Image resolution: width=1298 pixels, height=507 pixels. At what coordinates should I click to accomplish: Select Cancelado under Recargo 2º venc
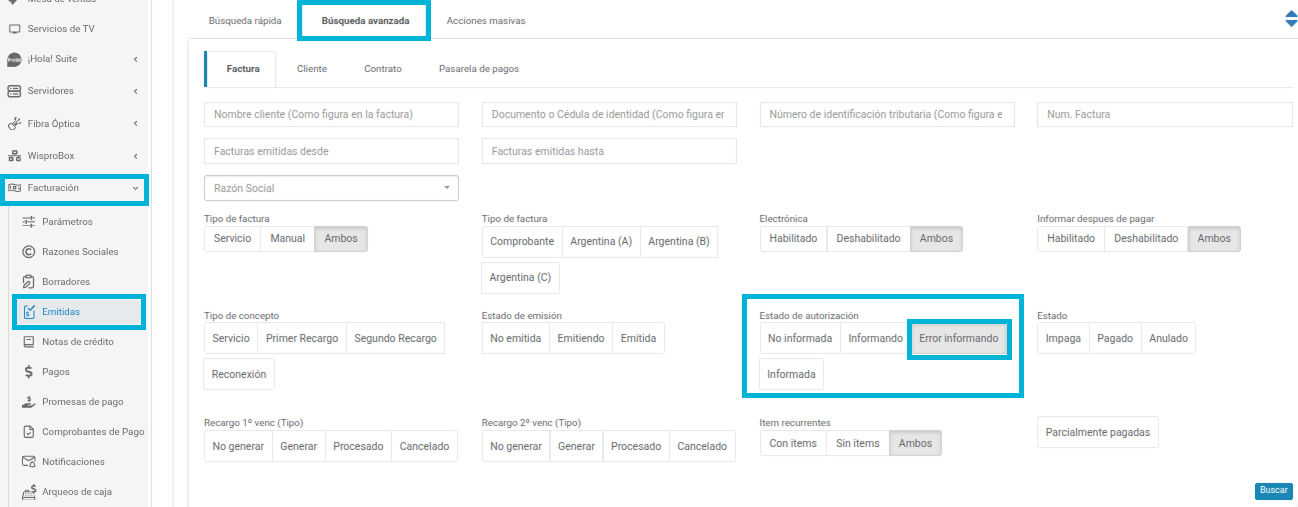(702, 446)
